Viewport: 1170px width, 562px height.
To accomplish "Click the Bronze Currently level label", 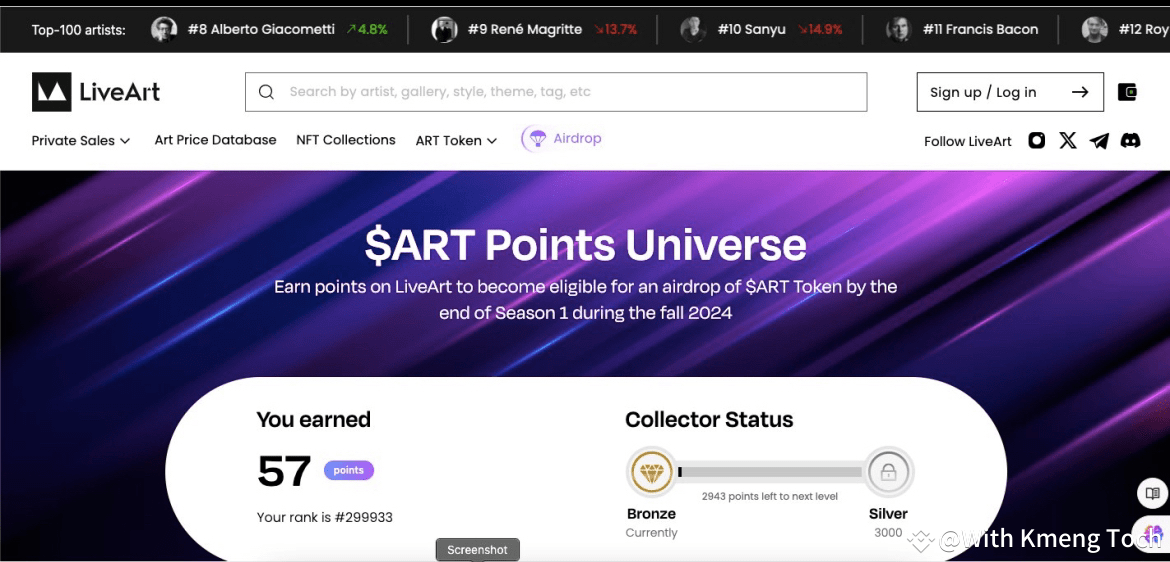I will click(x=651, y=522).
